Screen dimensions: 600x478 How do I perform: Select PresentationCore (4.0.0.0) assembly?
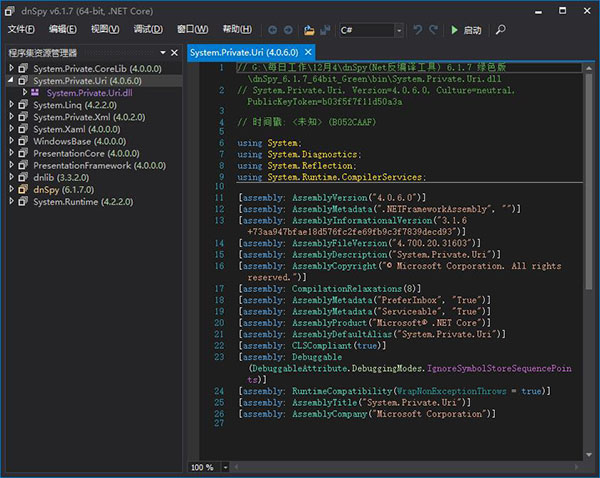[x=86, y=153]
